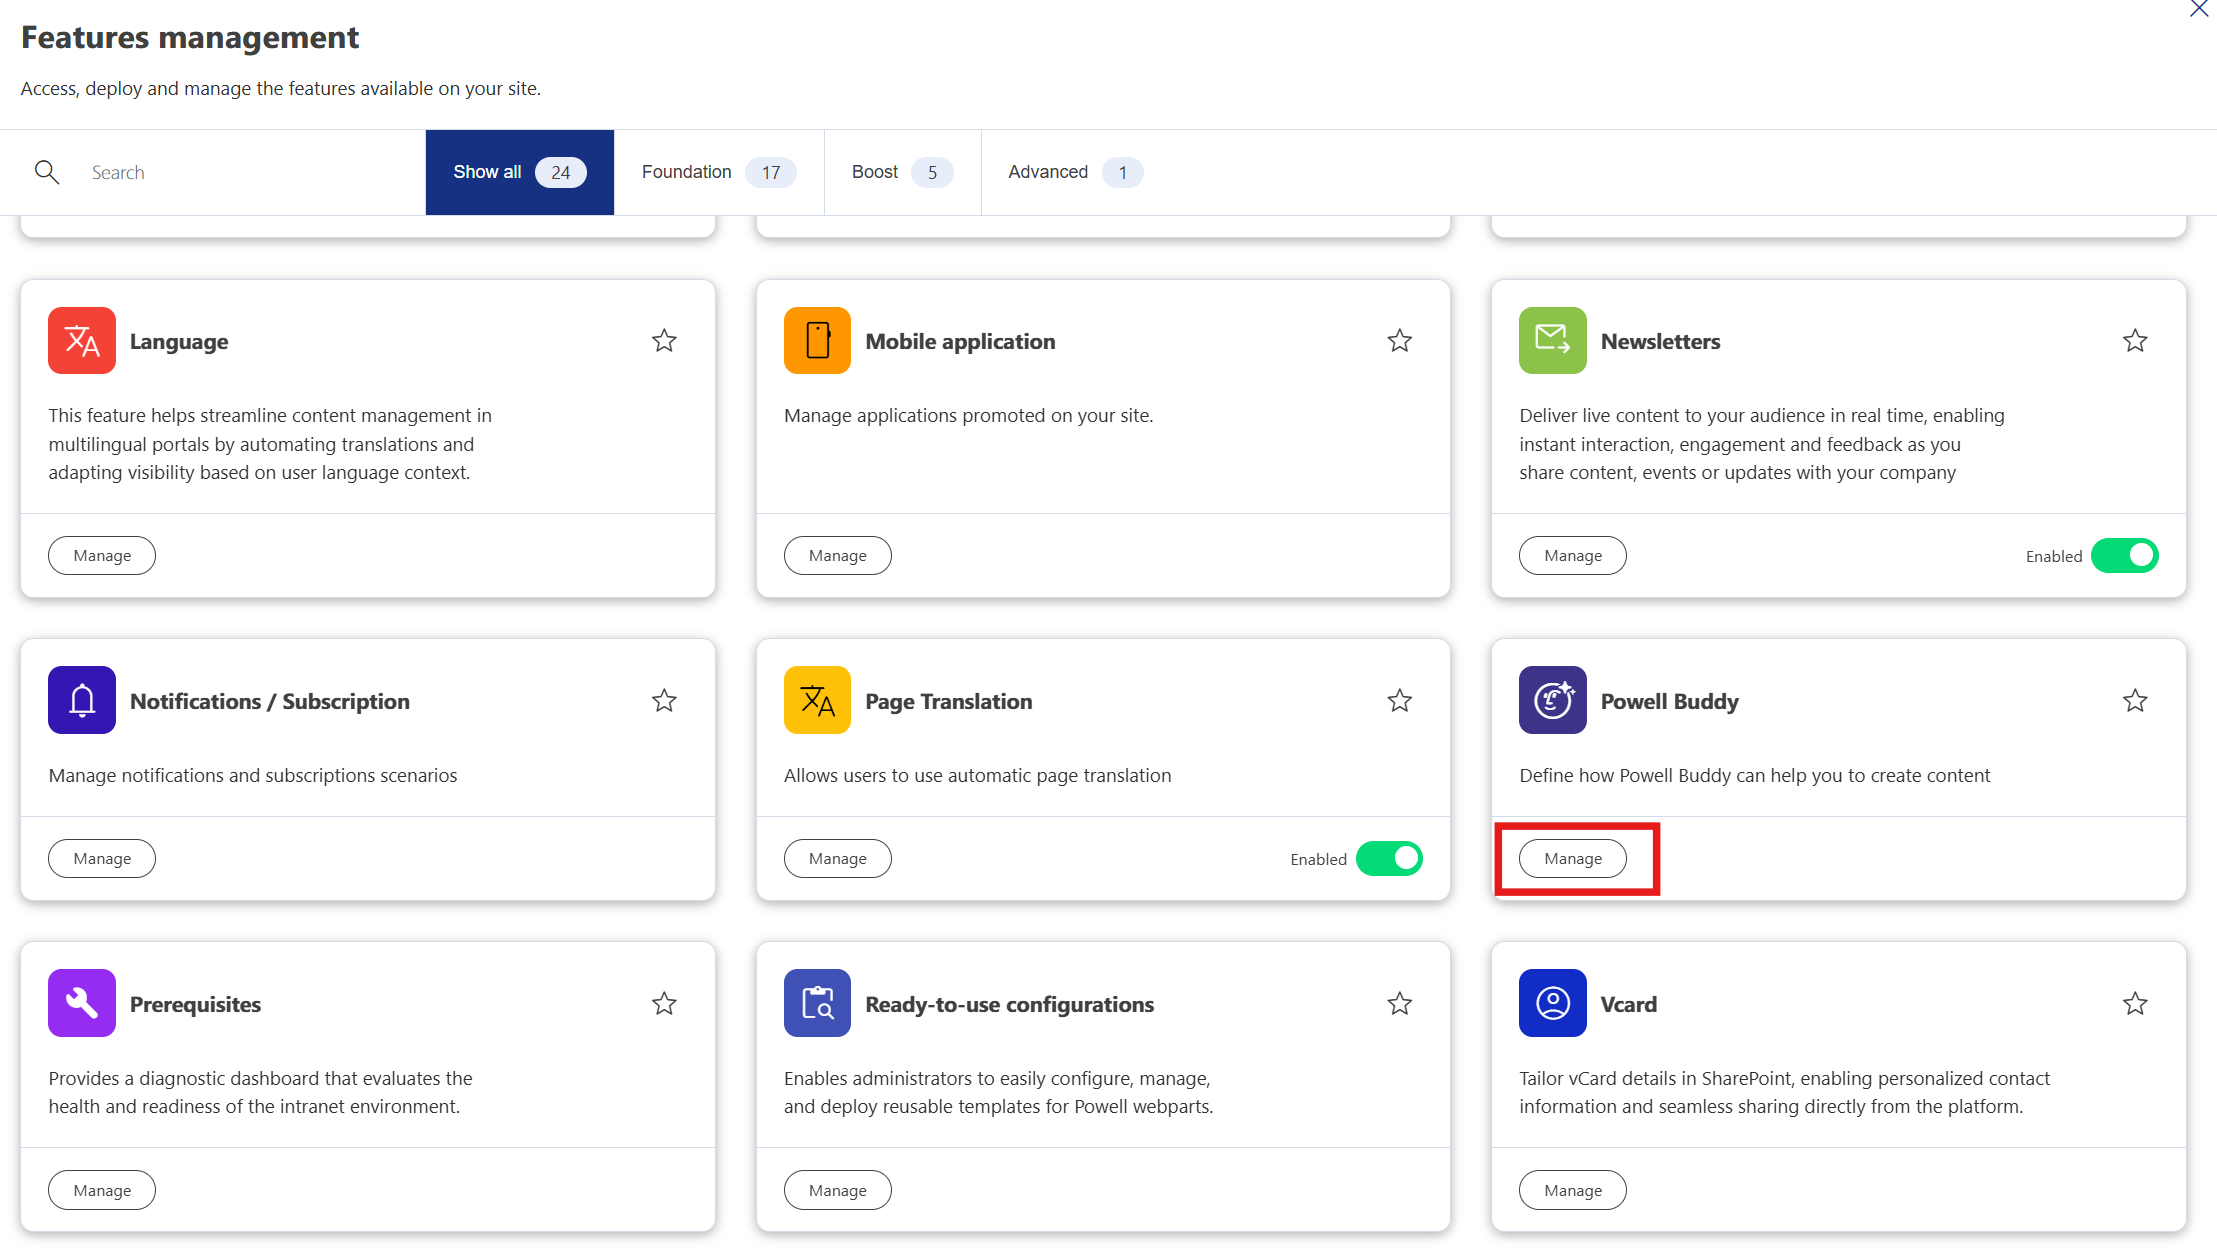Click the Features management heading
The height and width of the screenshot is (1260, 2217).
(190, 37)
